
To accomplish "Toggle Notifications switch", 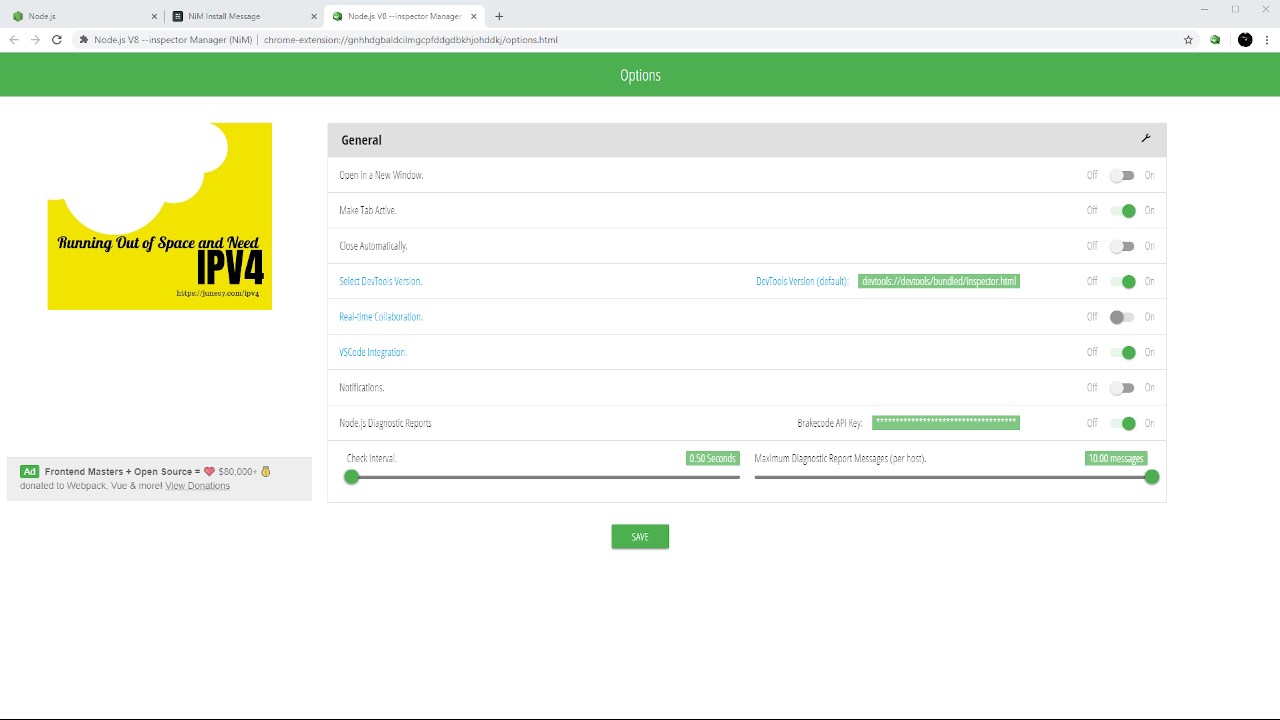I will [x=1122, y=388].
